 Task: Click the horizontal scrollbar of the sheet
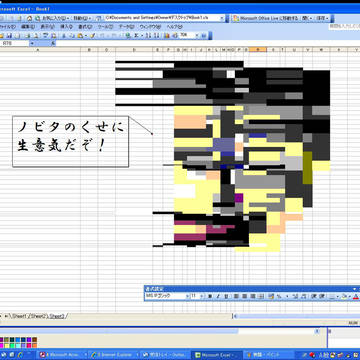297,316
